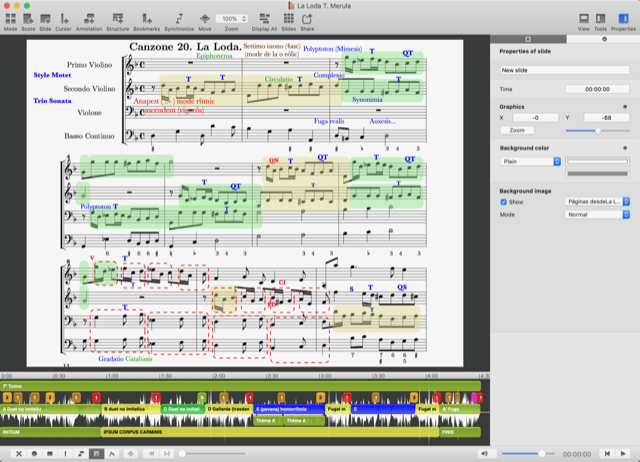The image size is (640, 462).
Task: Choose the Move tool
Action: [x=205, y=20]
